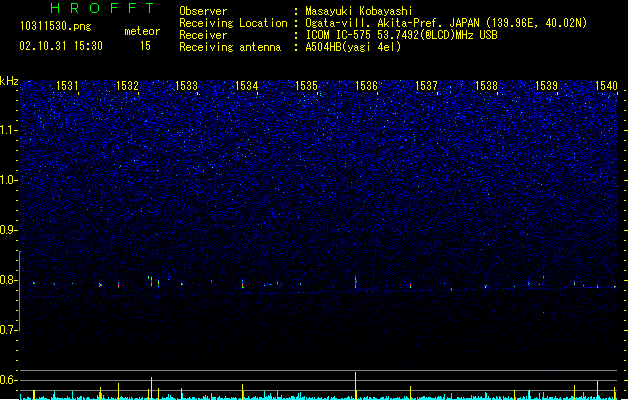Select the meteor count value 15
Screen dimensions: 629x400
(145, 46)
